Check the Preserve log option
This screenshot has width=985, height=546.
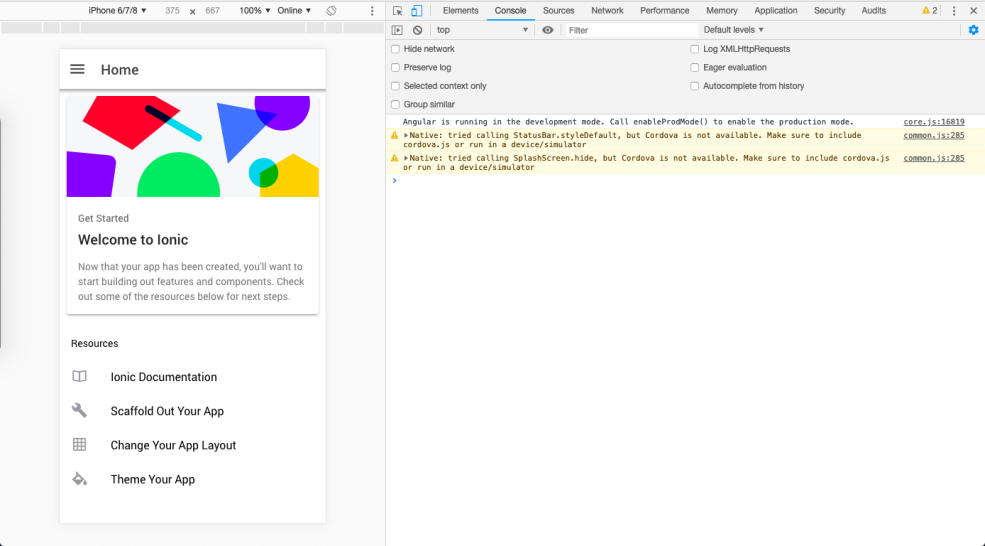(x=396, y=68)
